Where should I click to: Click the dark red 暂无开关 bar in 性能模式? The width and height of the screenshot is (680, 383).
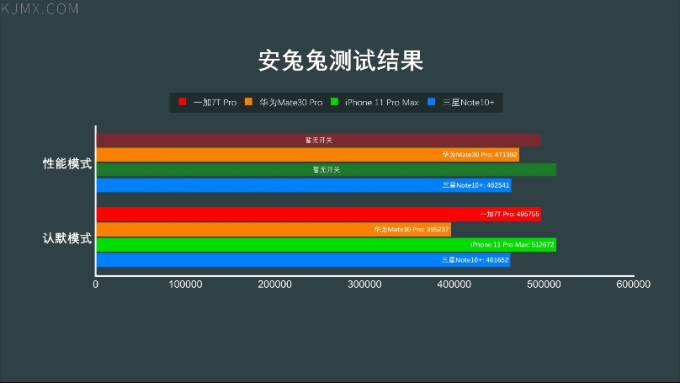(x=318, y=140)
